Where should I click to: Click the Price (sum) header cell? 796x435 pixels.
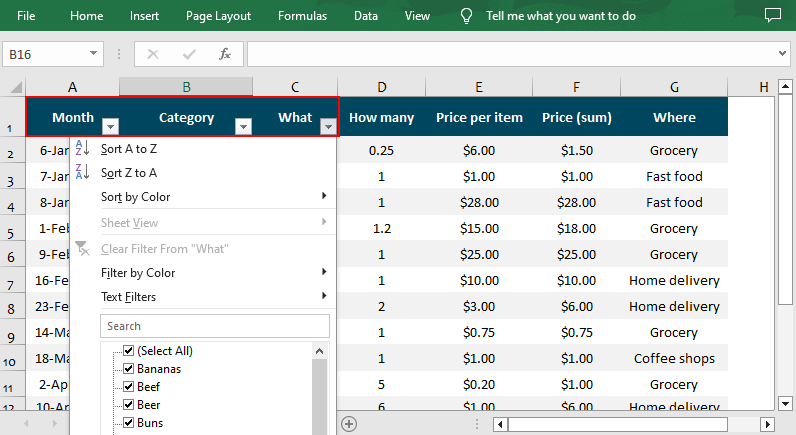click(x=577, y=117)
